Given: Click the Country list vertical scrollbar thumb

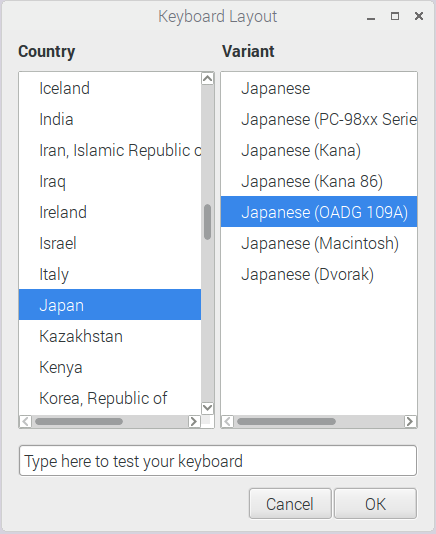Looking at the screenshot, I should coord(207,222).
